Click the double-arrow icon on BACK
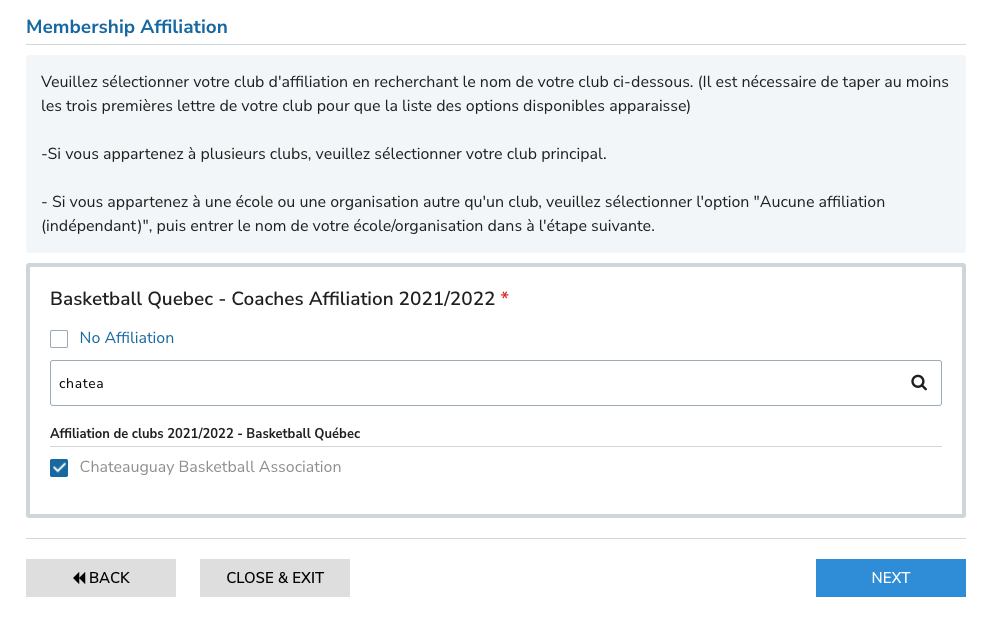The image size is (995, 624). point(79,578)
